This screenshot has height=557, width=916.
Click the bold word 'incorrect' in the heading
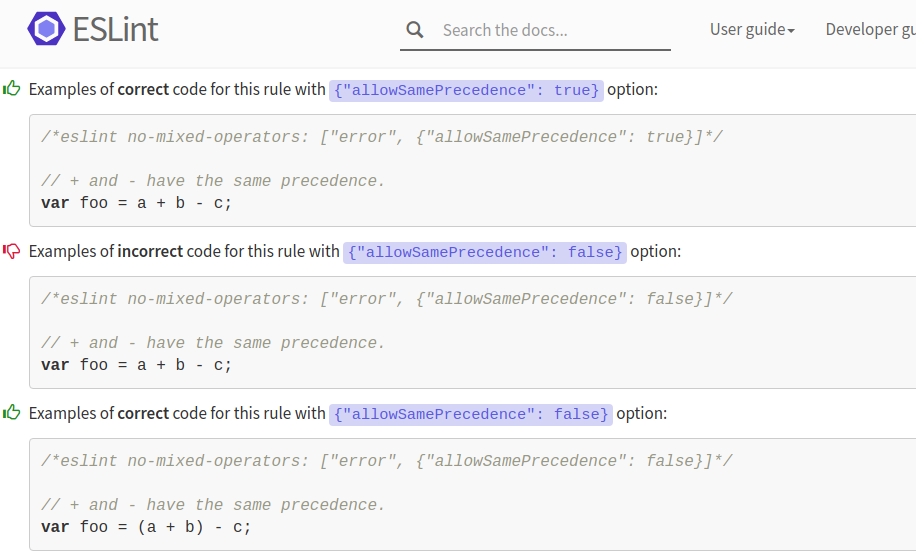[150, 252]
